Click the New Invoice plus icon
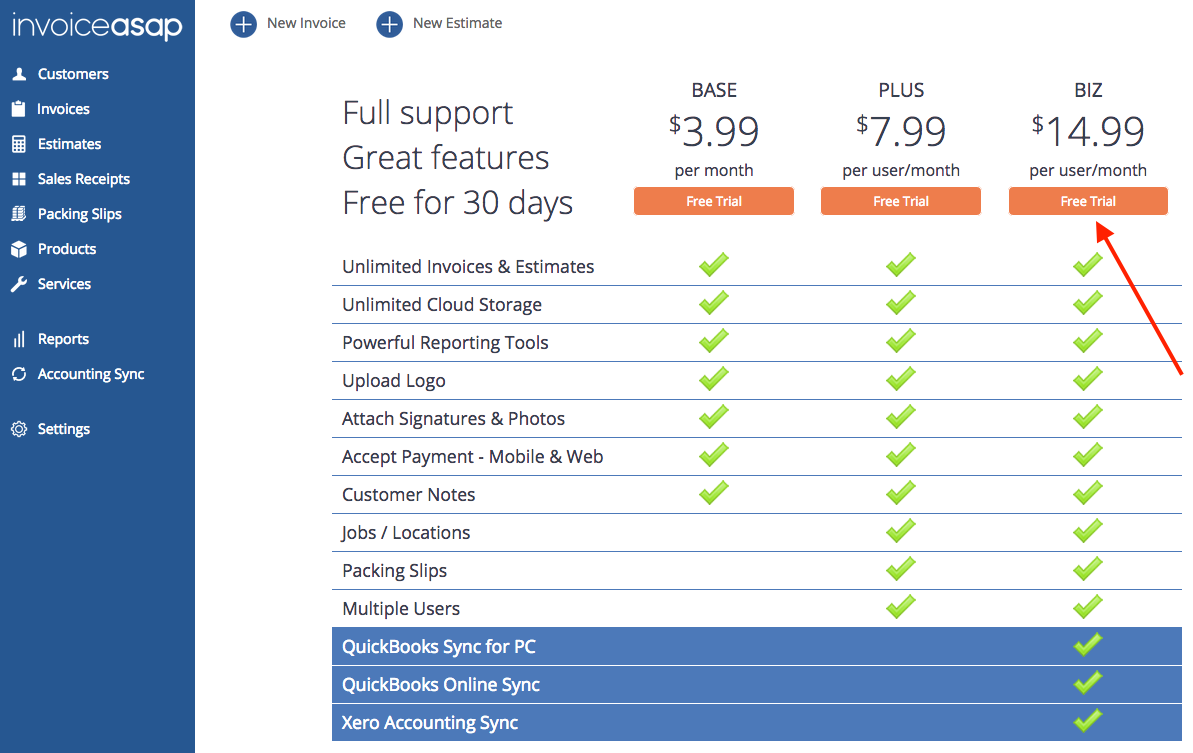The width and height of the screenshot is (1193, 753). 243,24
